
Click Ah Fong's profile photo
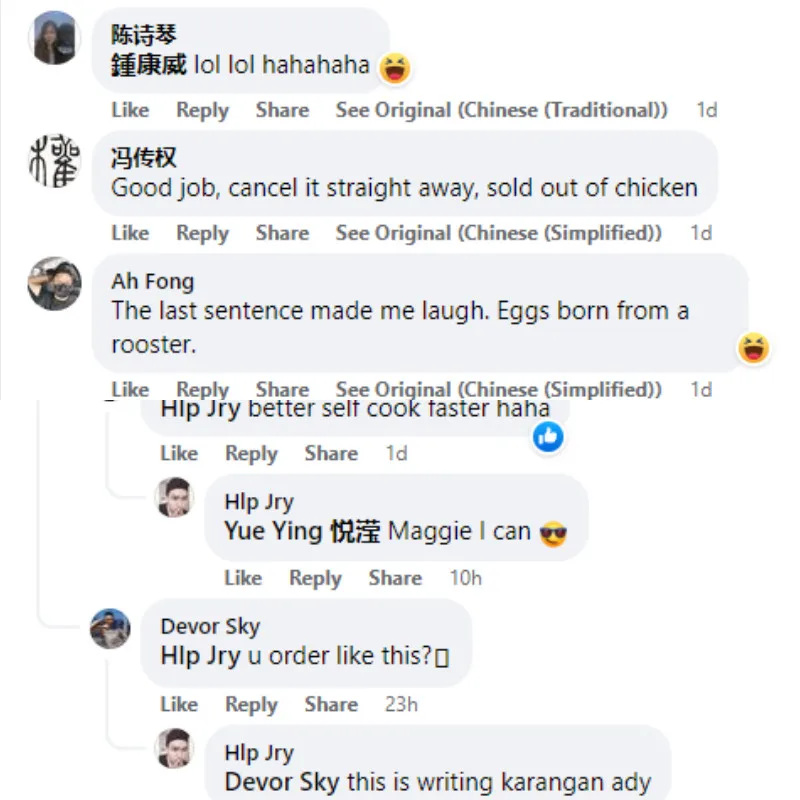(54, 284)
